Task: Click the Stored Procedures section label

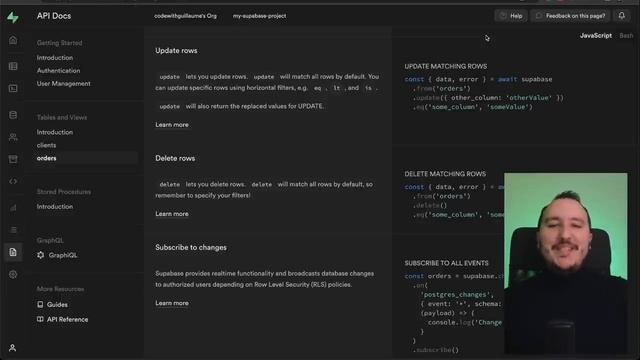Action: coord(64,192)
